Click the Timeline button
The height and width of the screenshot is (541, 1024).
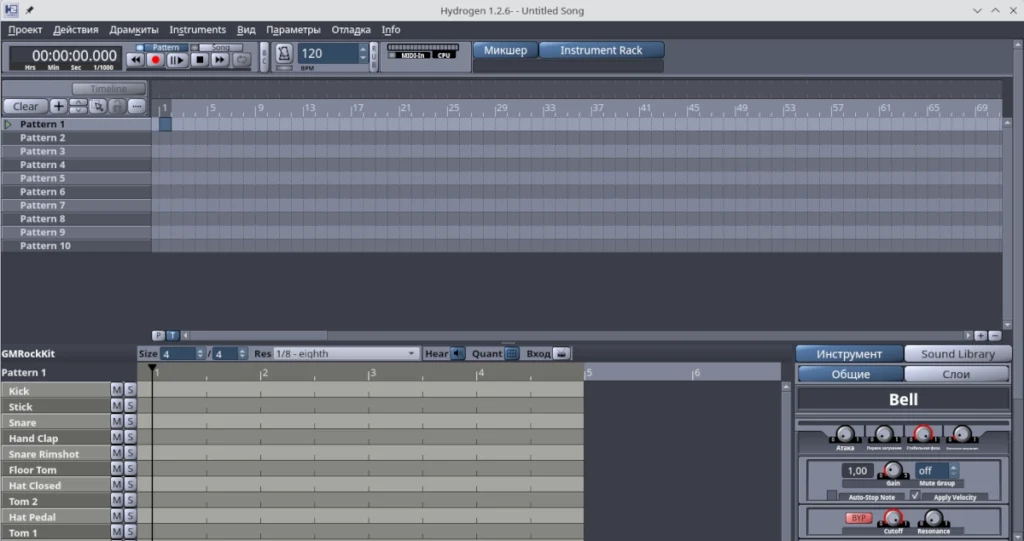click(108, 88)
